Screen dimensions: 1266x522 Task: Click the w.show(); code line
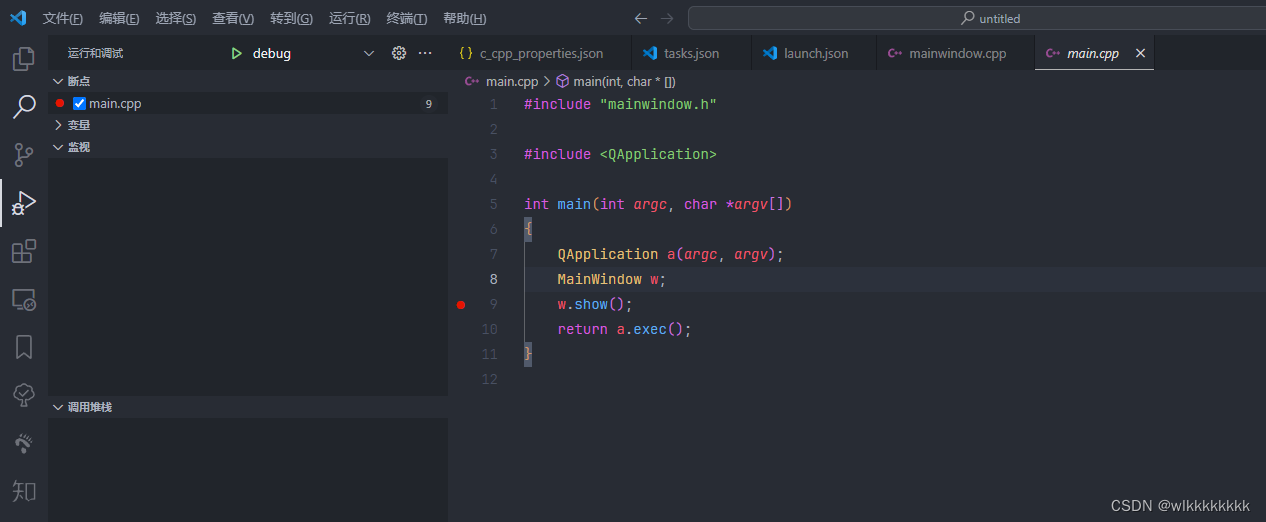point(595,304)
